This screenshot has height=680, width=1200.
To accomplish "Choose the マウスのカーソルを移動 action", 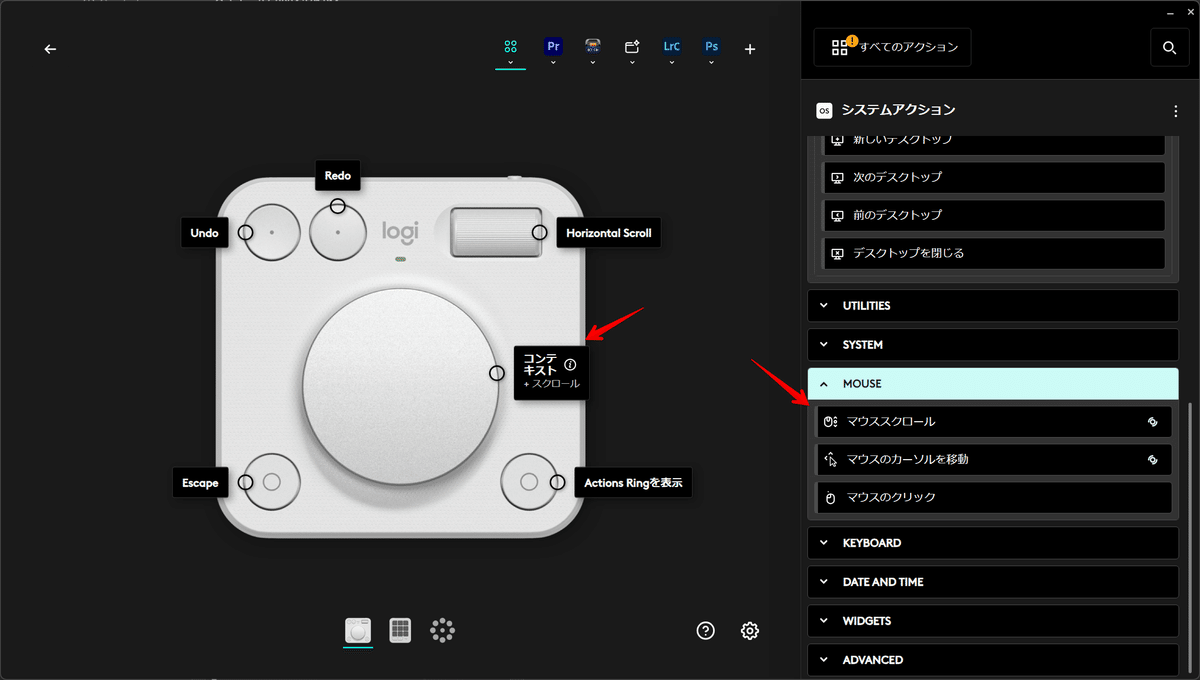I will coord(994,460).
